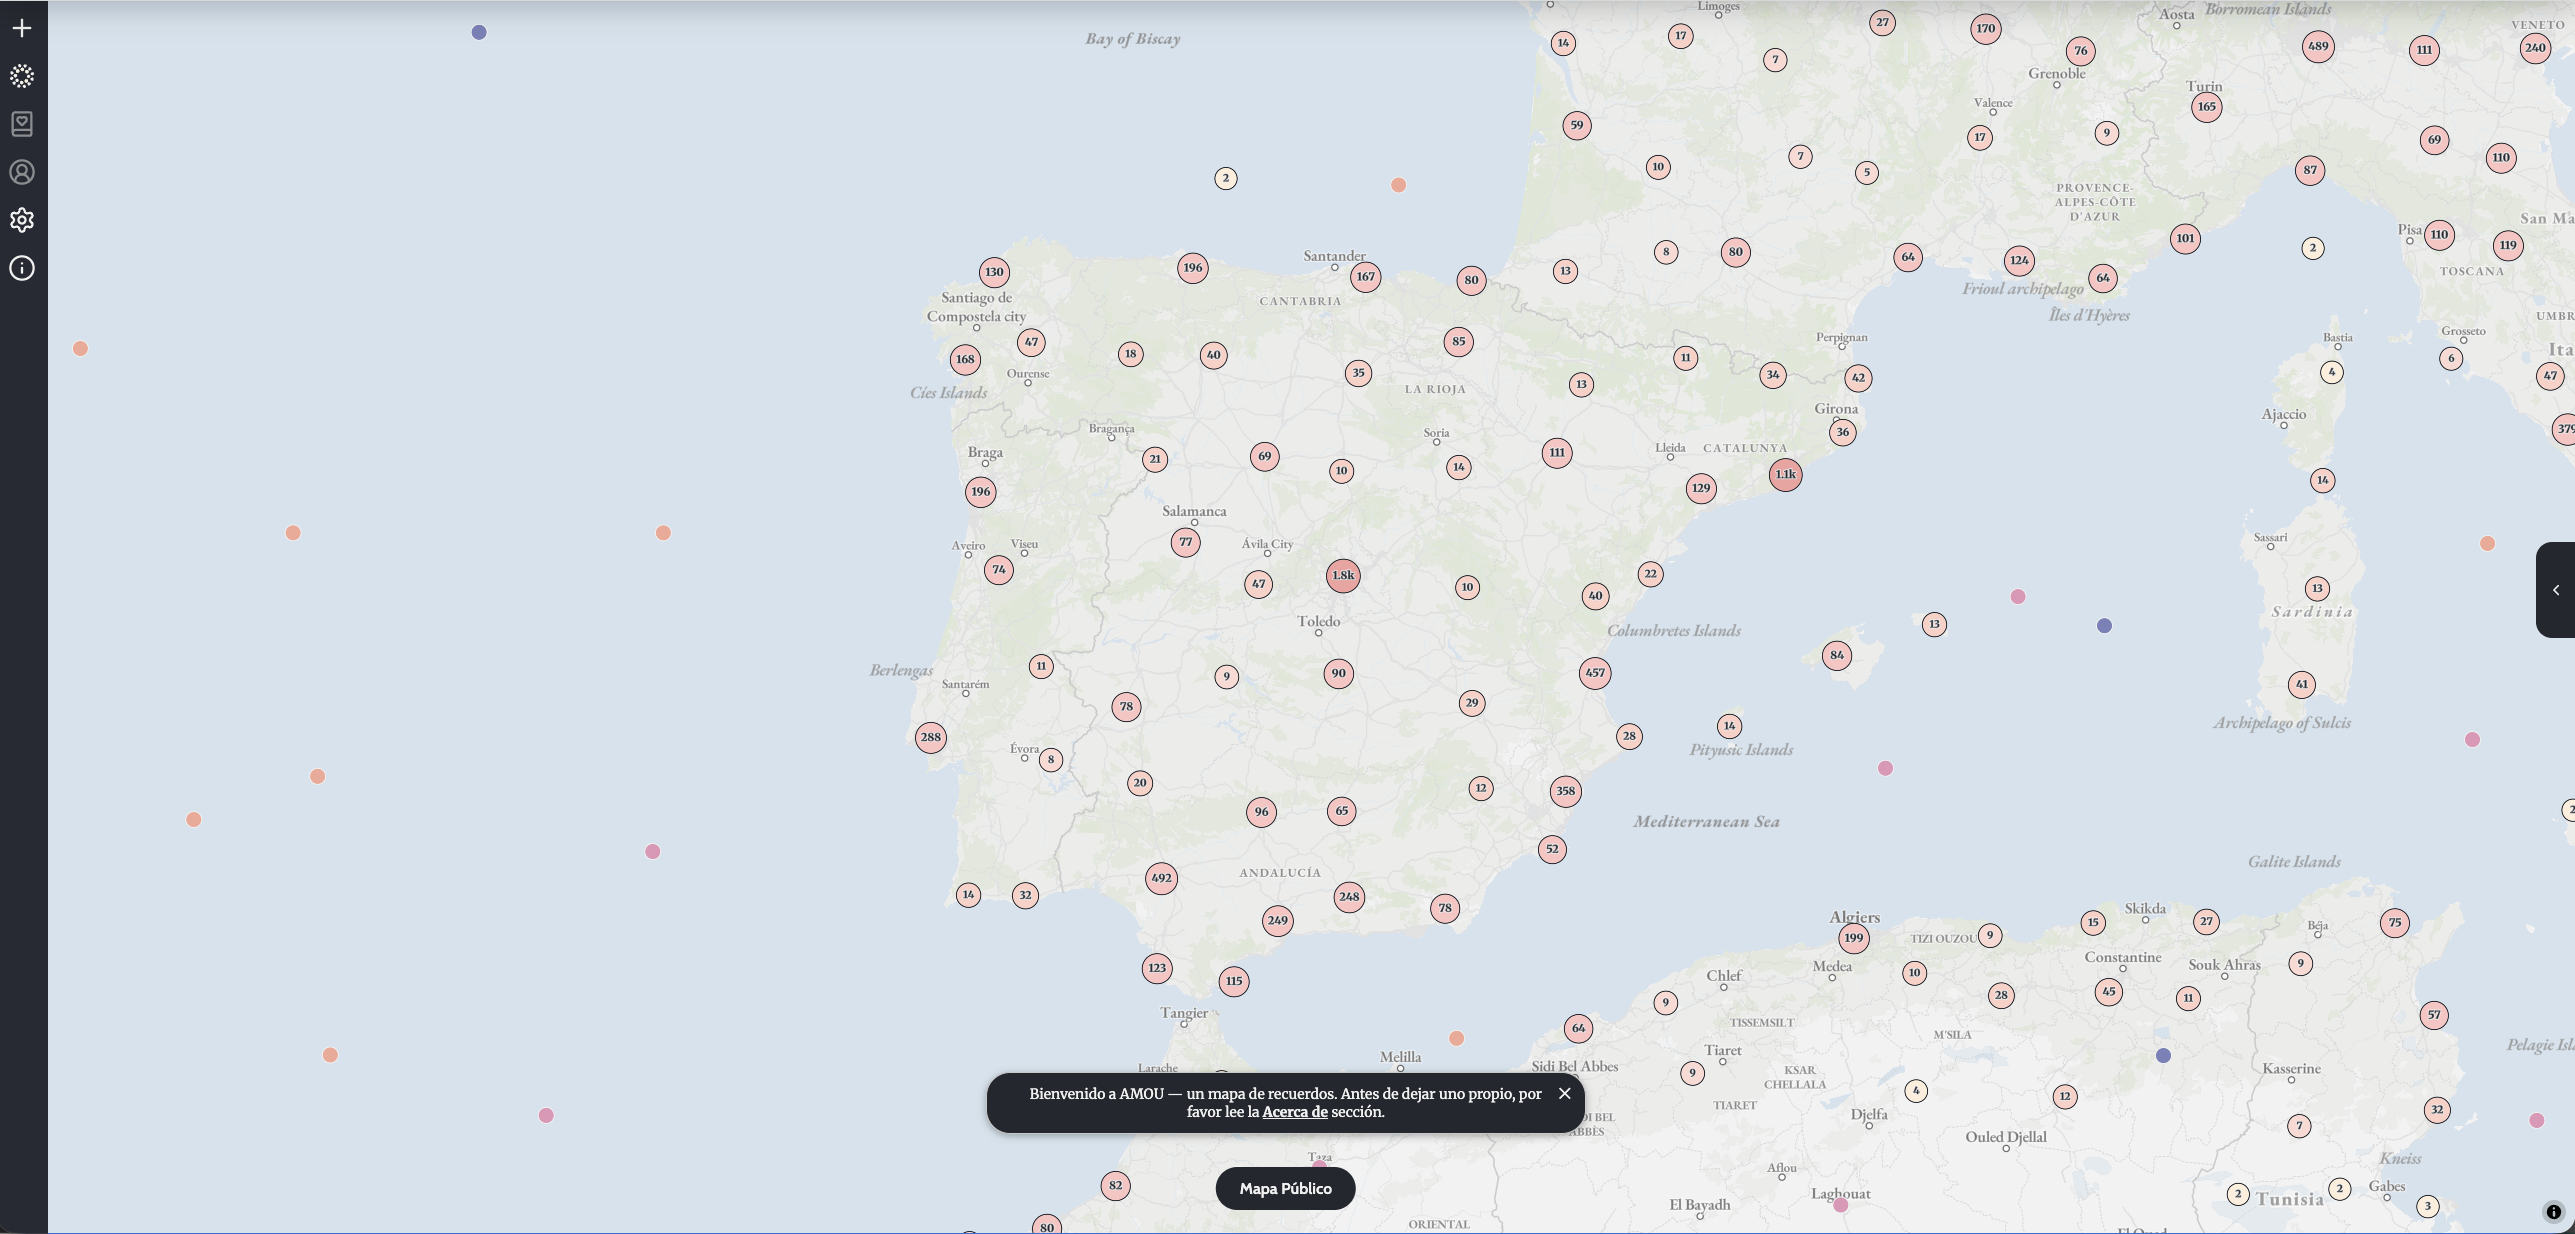The width and height of the screenshot is (2575, 1234).
Task: Dismiss the AMOU welcome banner
Action: click(1564, 1093)
